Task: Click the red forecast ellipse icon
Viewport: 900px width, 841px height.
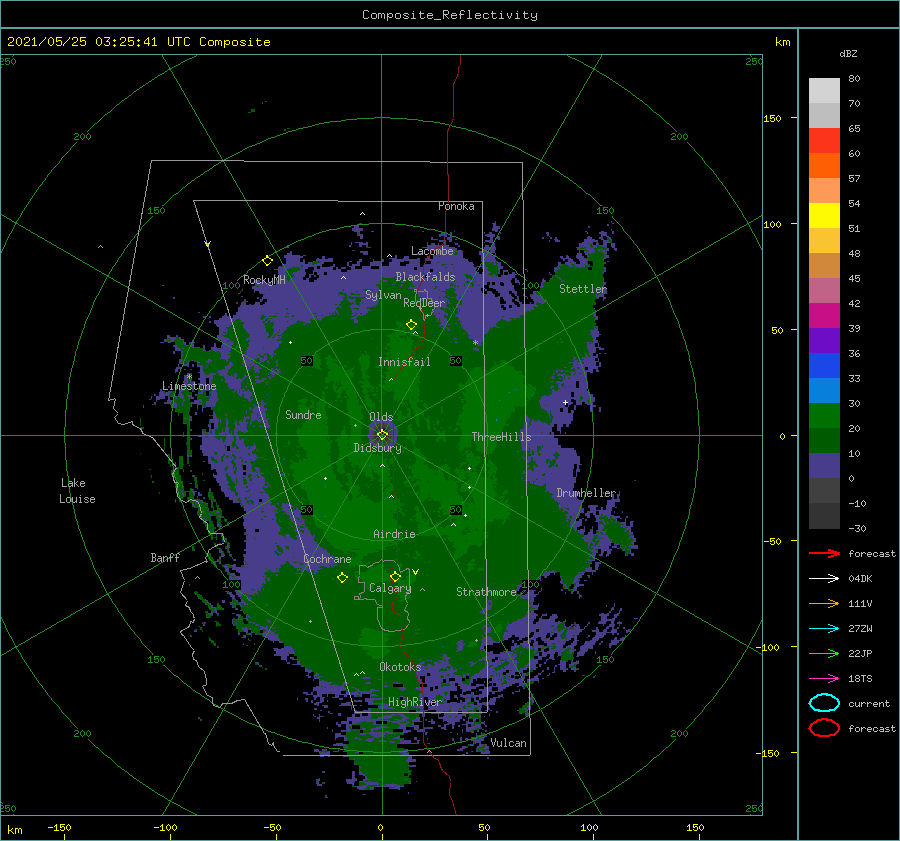Action: tap(824, 728)
